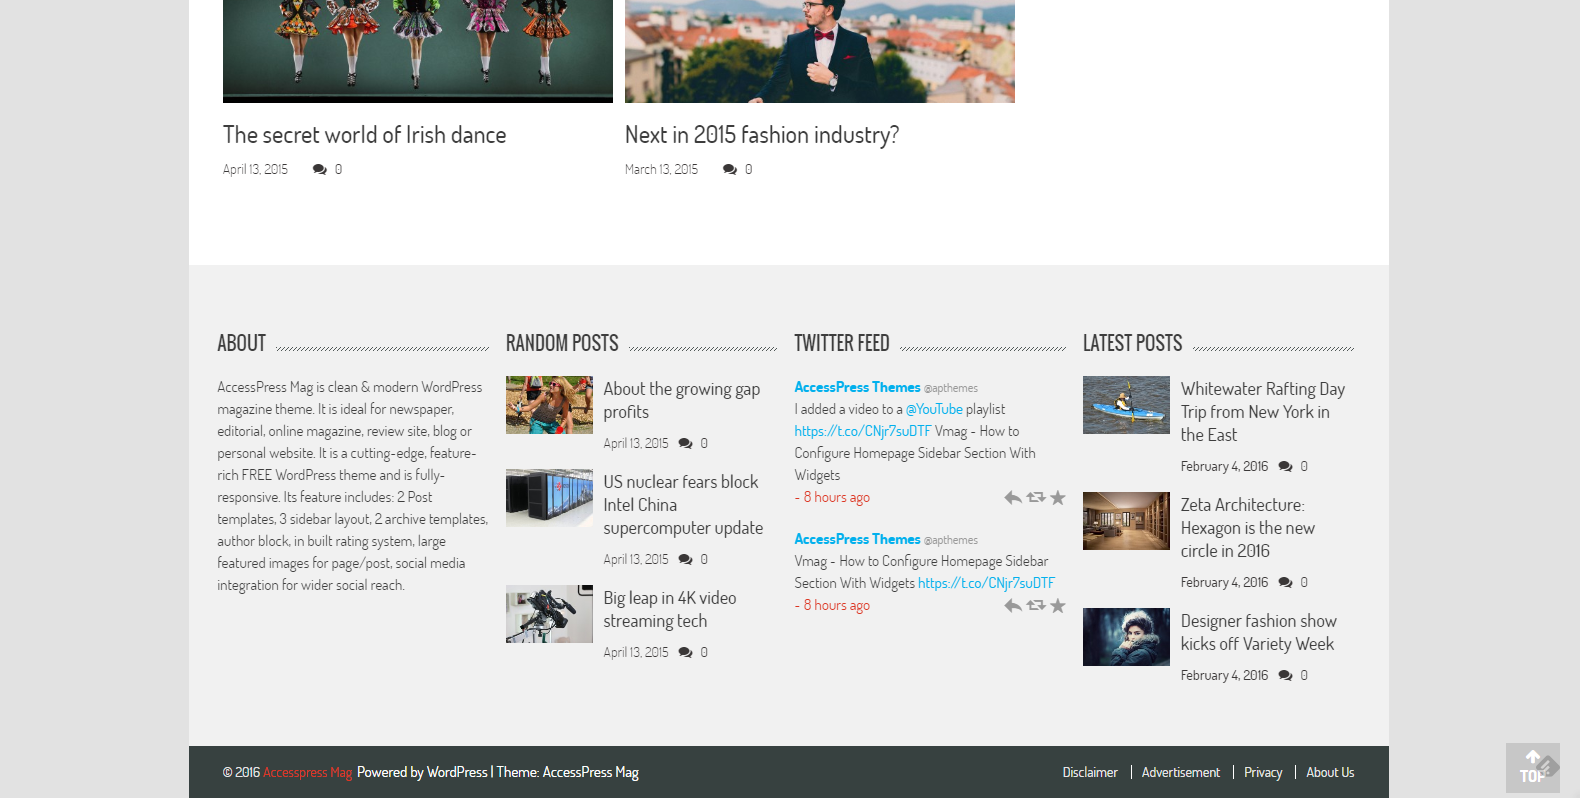Click the supercomputer post thumbnail

[549, 498]
